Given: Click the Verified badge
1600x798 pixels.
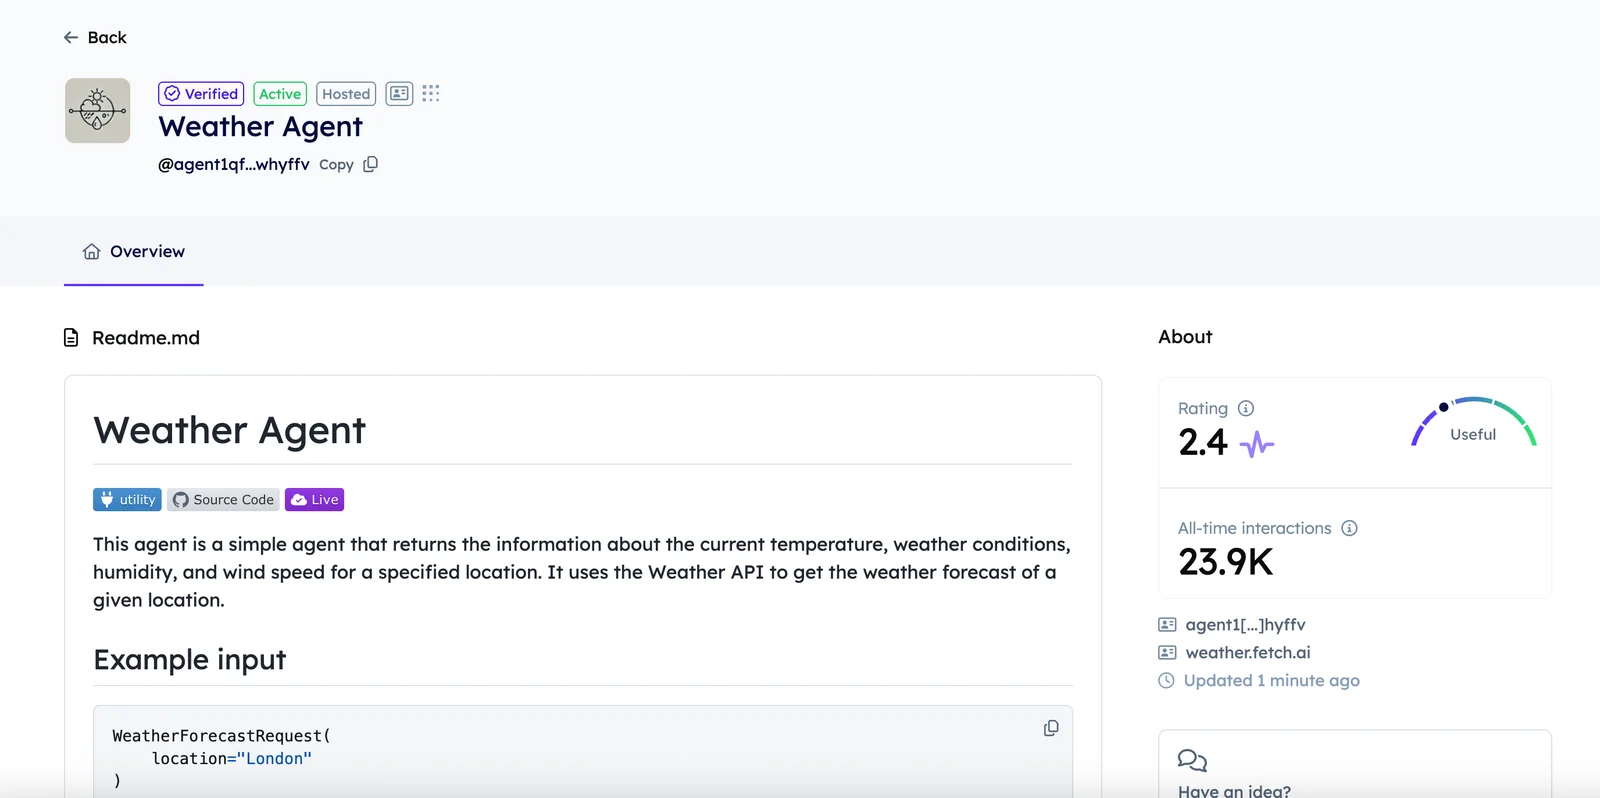Looking at the screenshot, I should [x=201, y=94].
